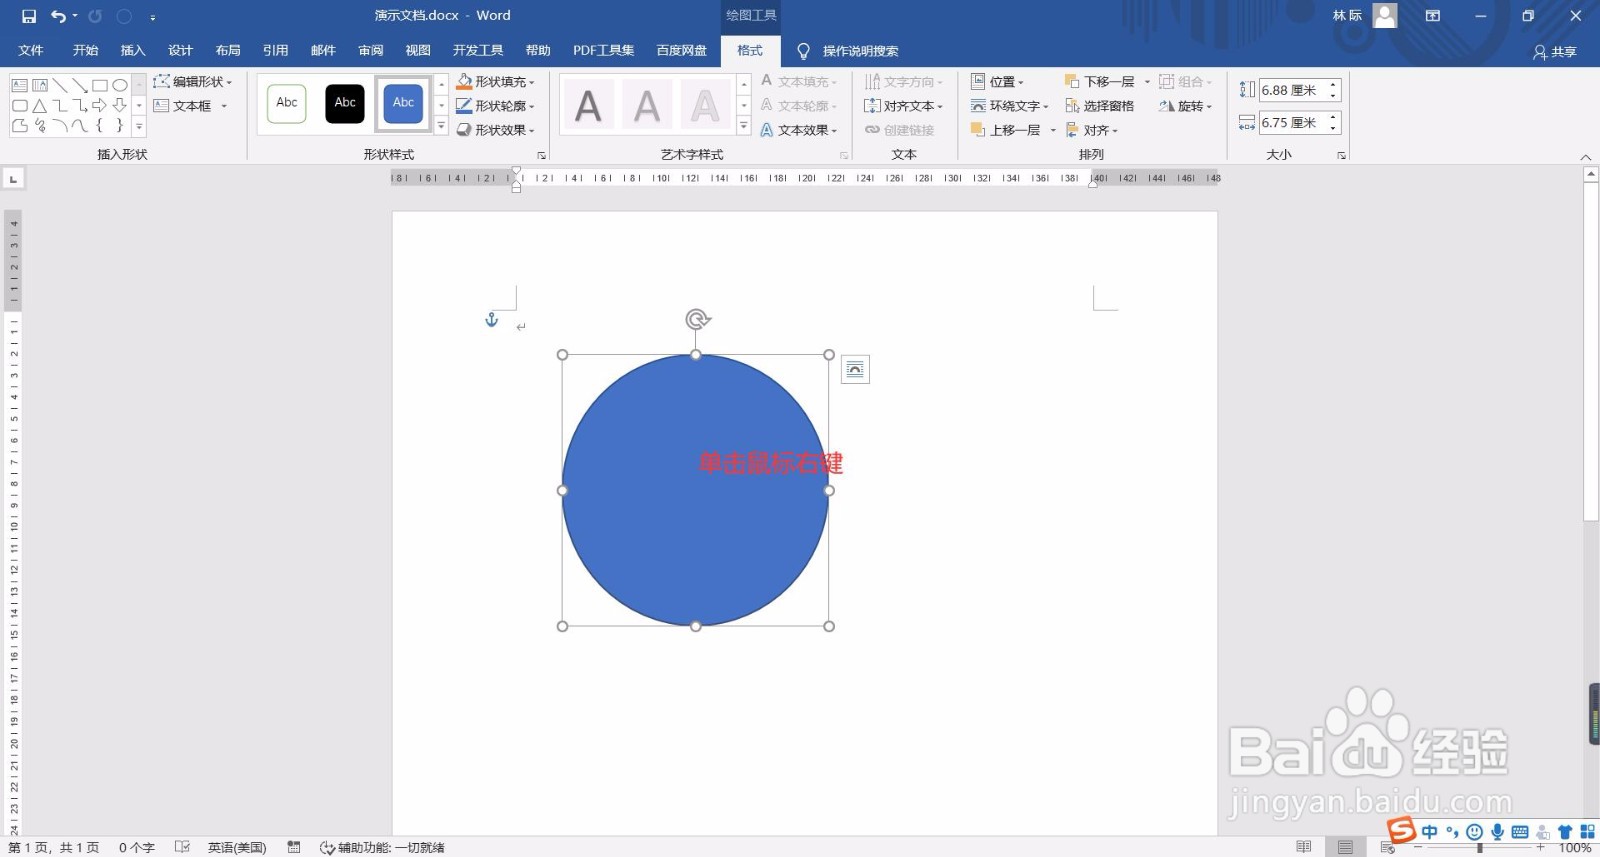Open Text Effects (文本效果) dropdown
The image size is (1600, 857).
click(x=798, y=130)
